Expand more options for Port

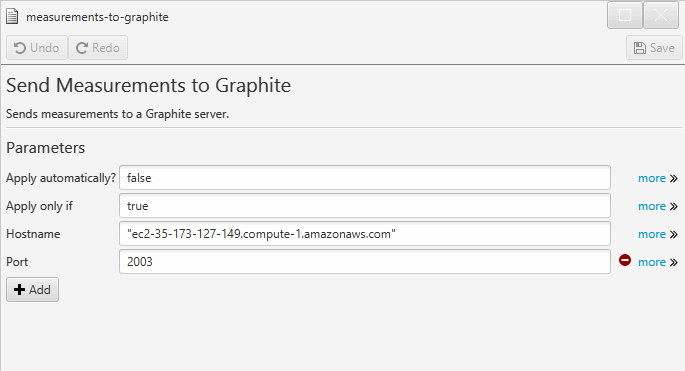click(652, 262)
